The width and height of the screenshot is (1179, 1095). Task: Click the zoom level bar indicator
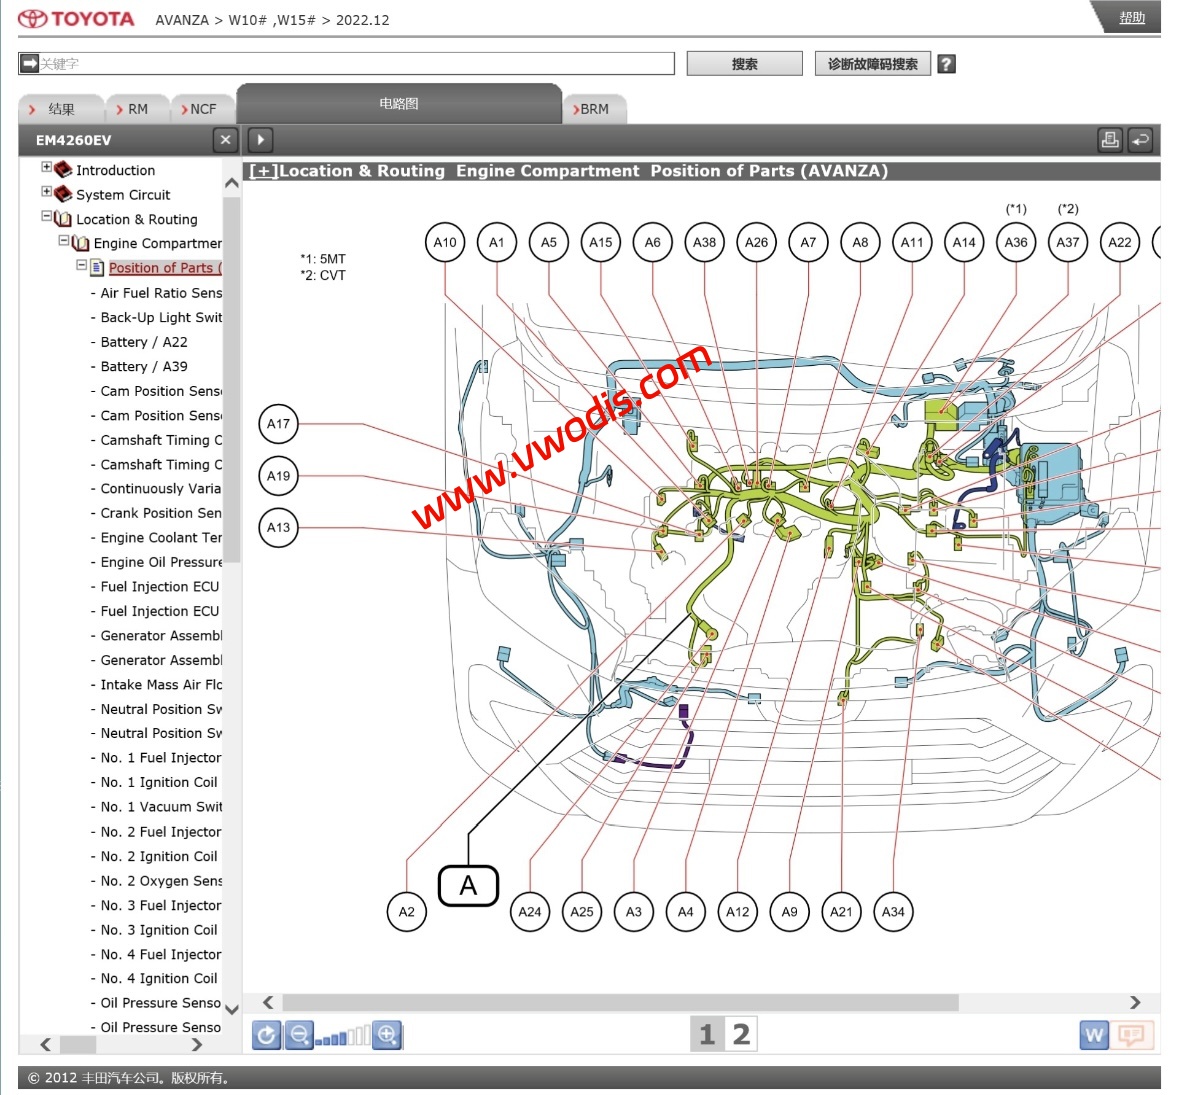[343, 1037]
